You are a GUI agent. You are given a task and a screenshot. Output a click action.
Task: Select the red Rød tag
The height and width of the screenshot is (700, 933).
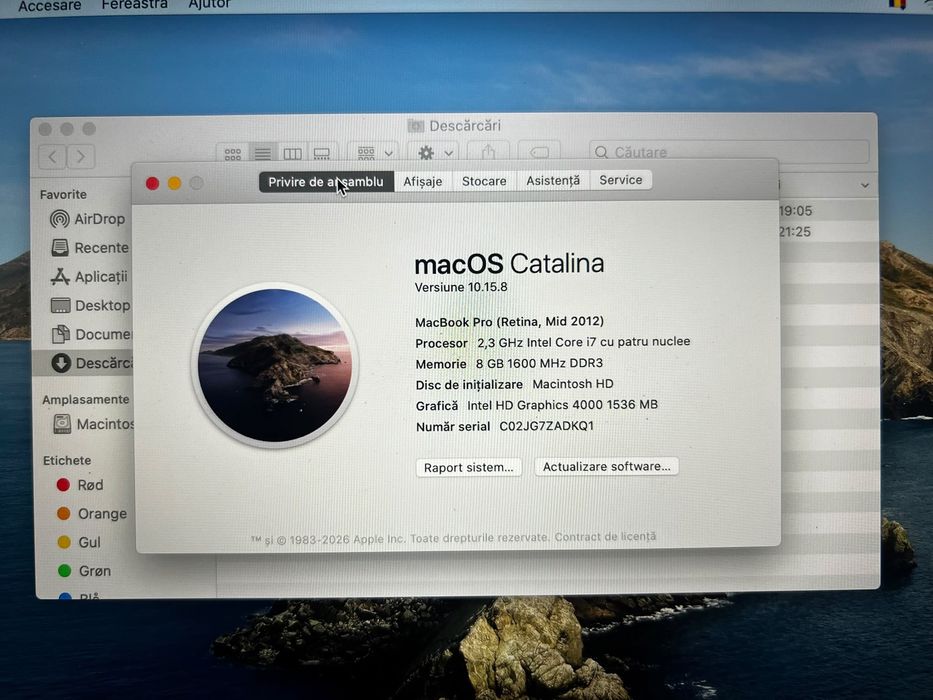pyautogui.click(x=80, y=485)
